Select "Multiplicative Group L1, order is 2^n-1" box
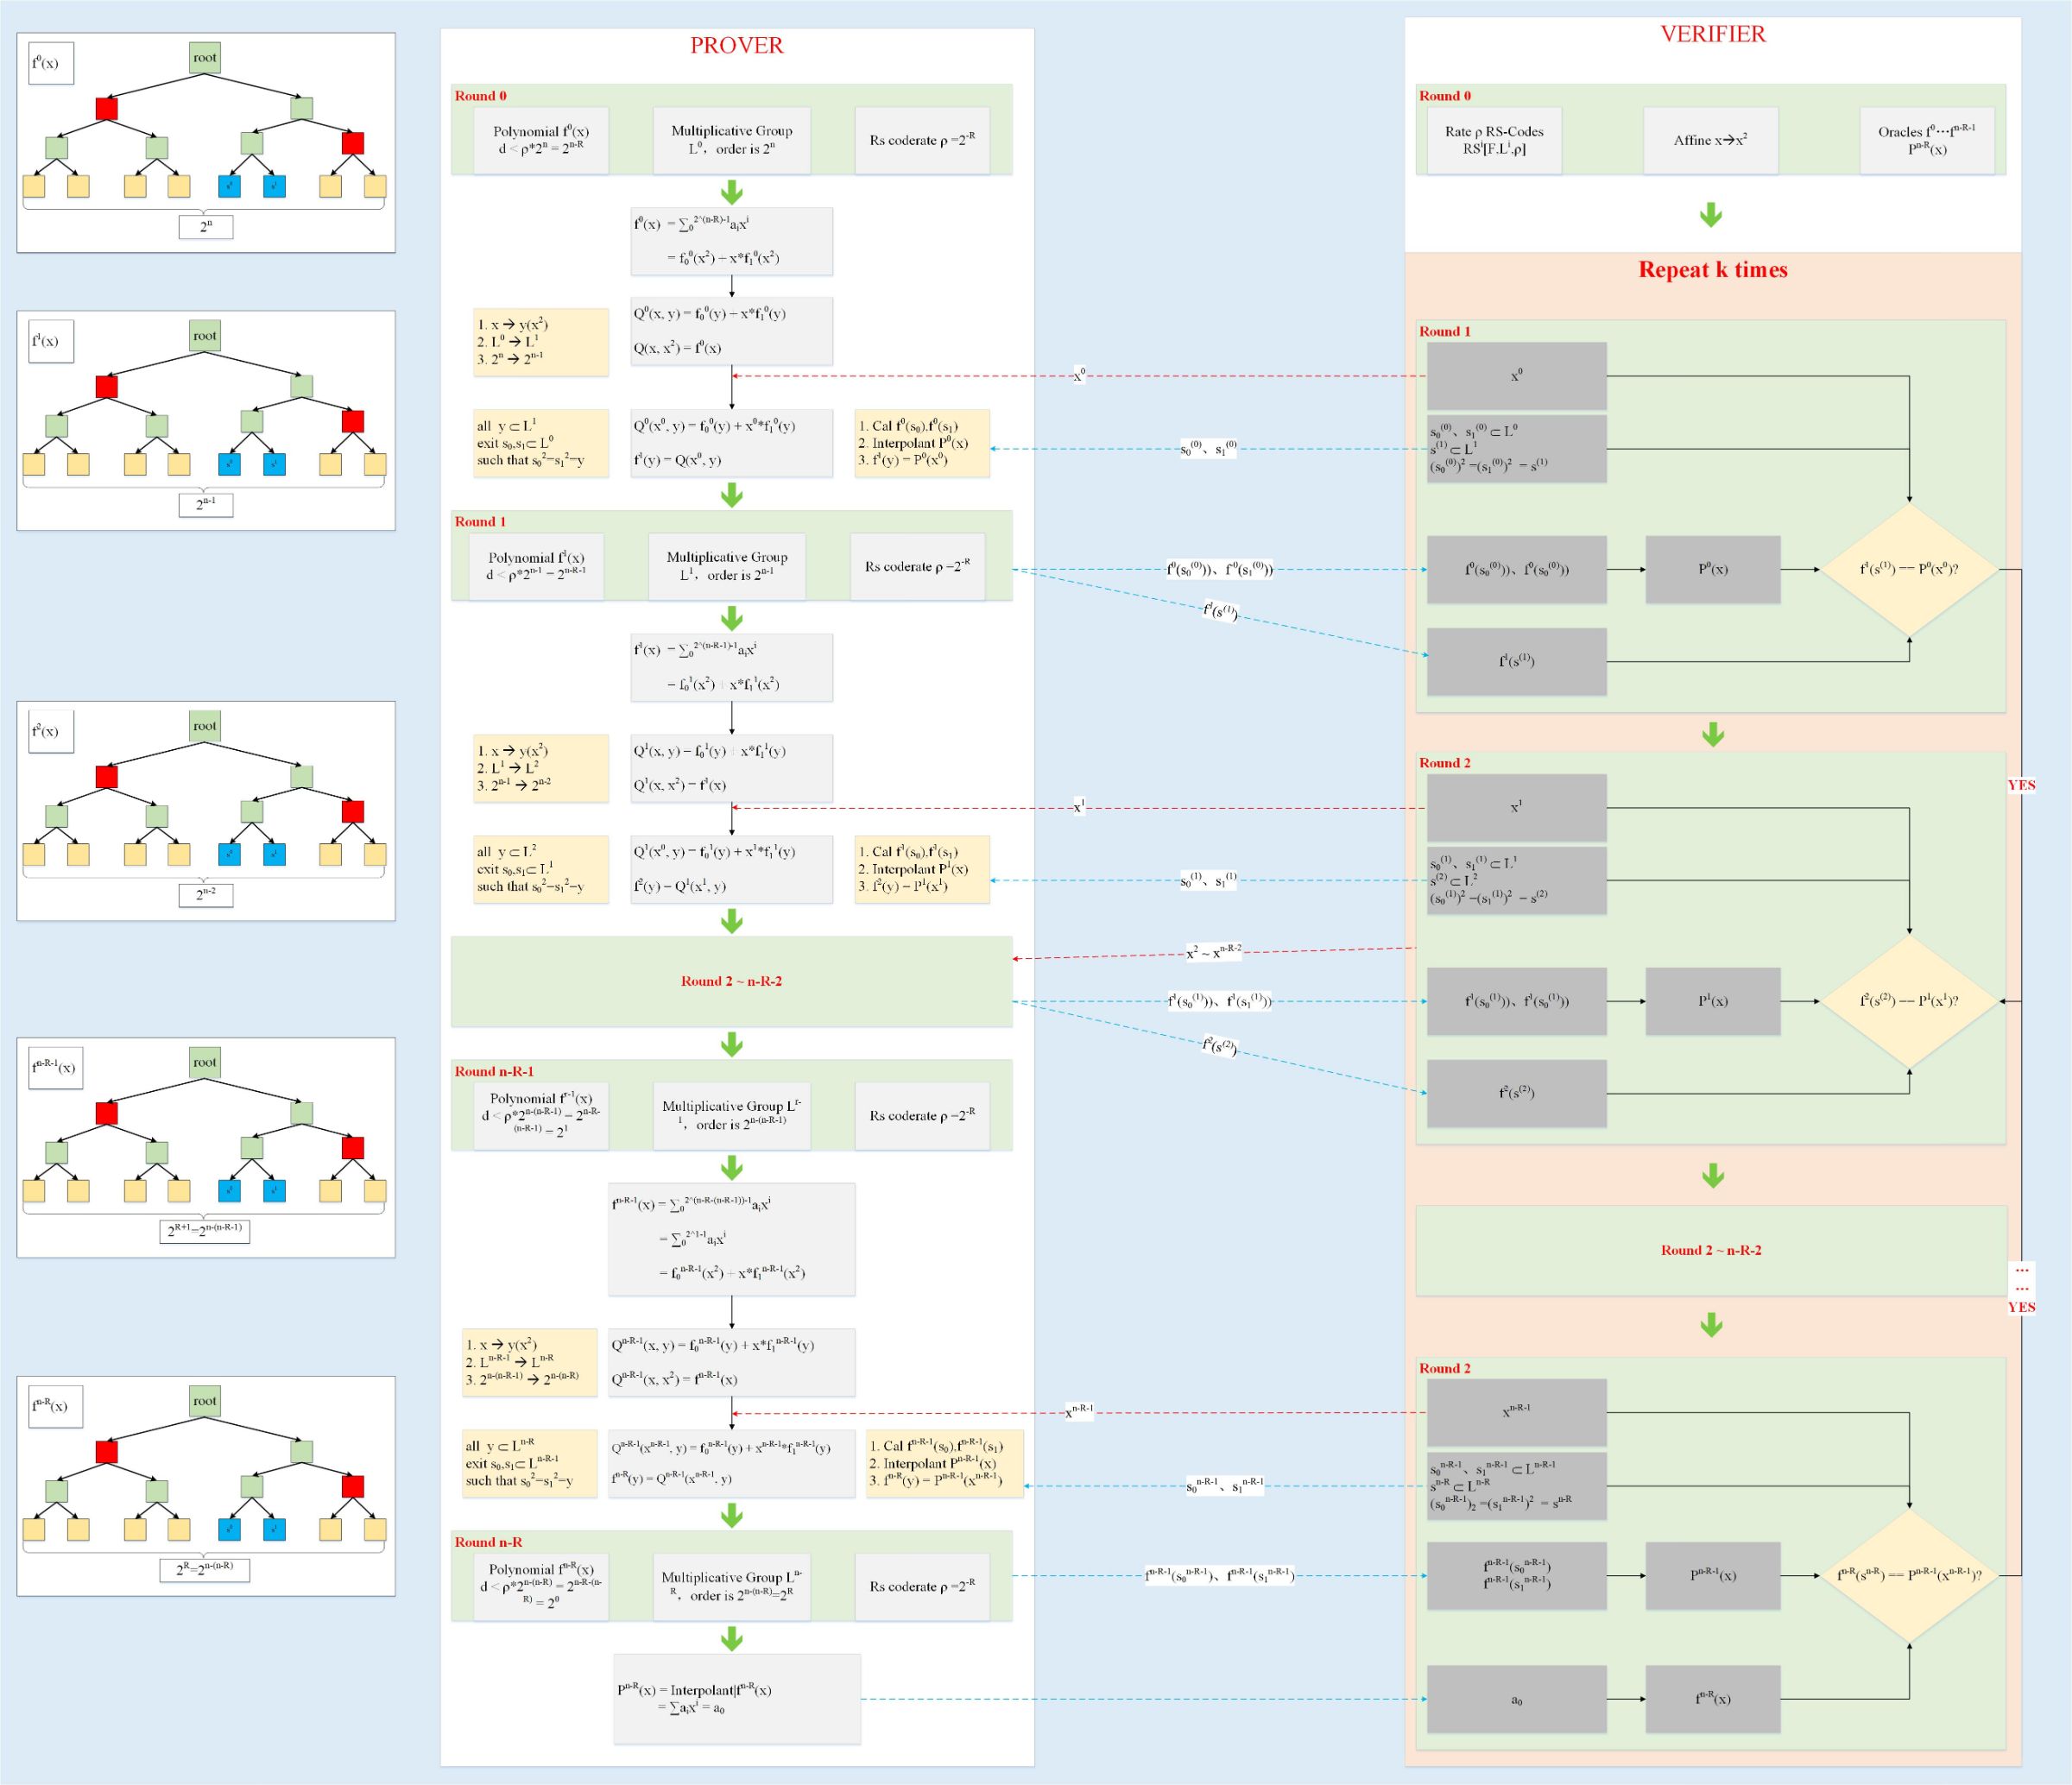 727,566
